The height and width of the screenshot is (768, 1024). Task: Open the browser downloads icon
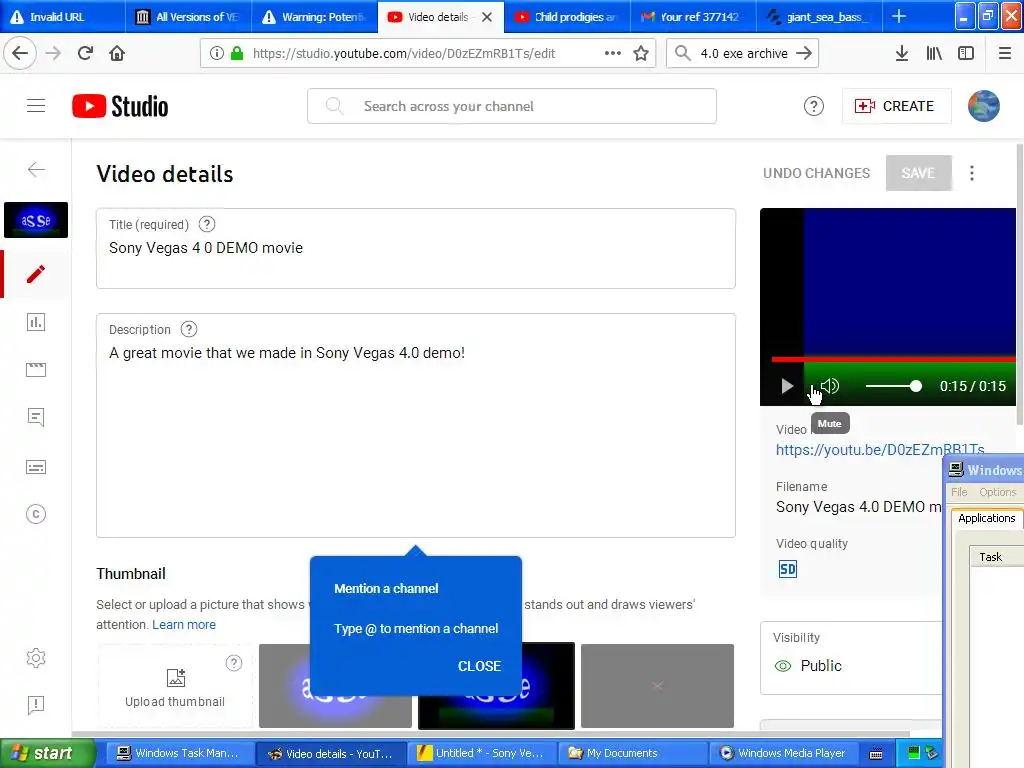pyautogui.click(x=902, y=53)
